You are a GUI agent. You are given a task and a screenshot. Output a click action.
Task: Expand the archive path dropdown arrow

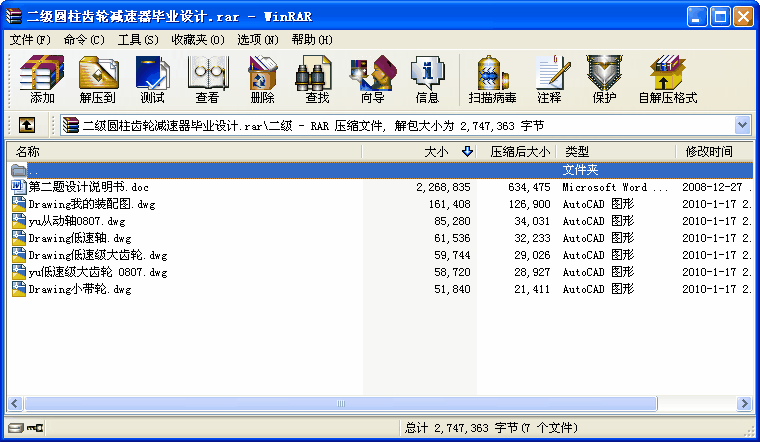742,126
